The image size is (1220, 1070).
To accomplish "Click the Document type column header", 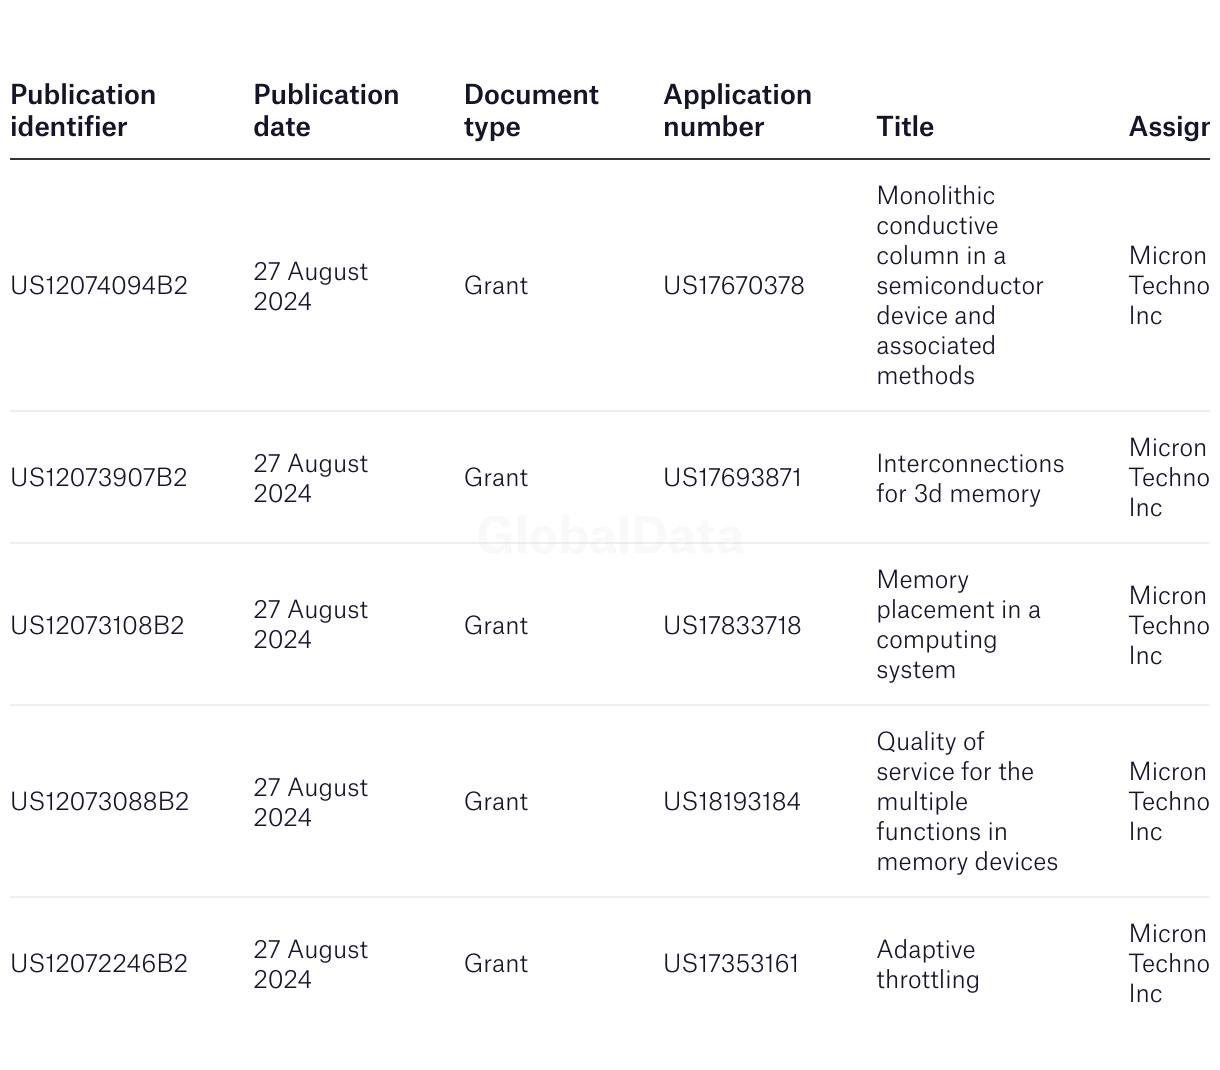I will point(531,111).
